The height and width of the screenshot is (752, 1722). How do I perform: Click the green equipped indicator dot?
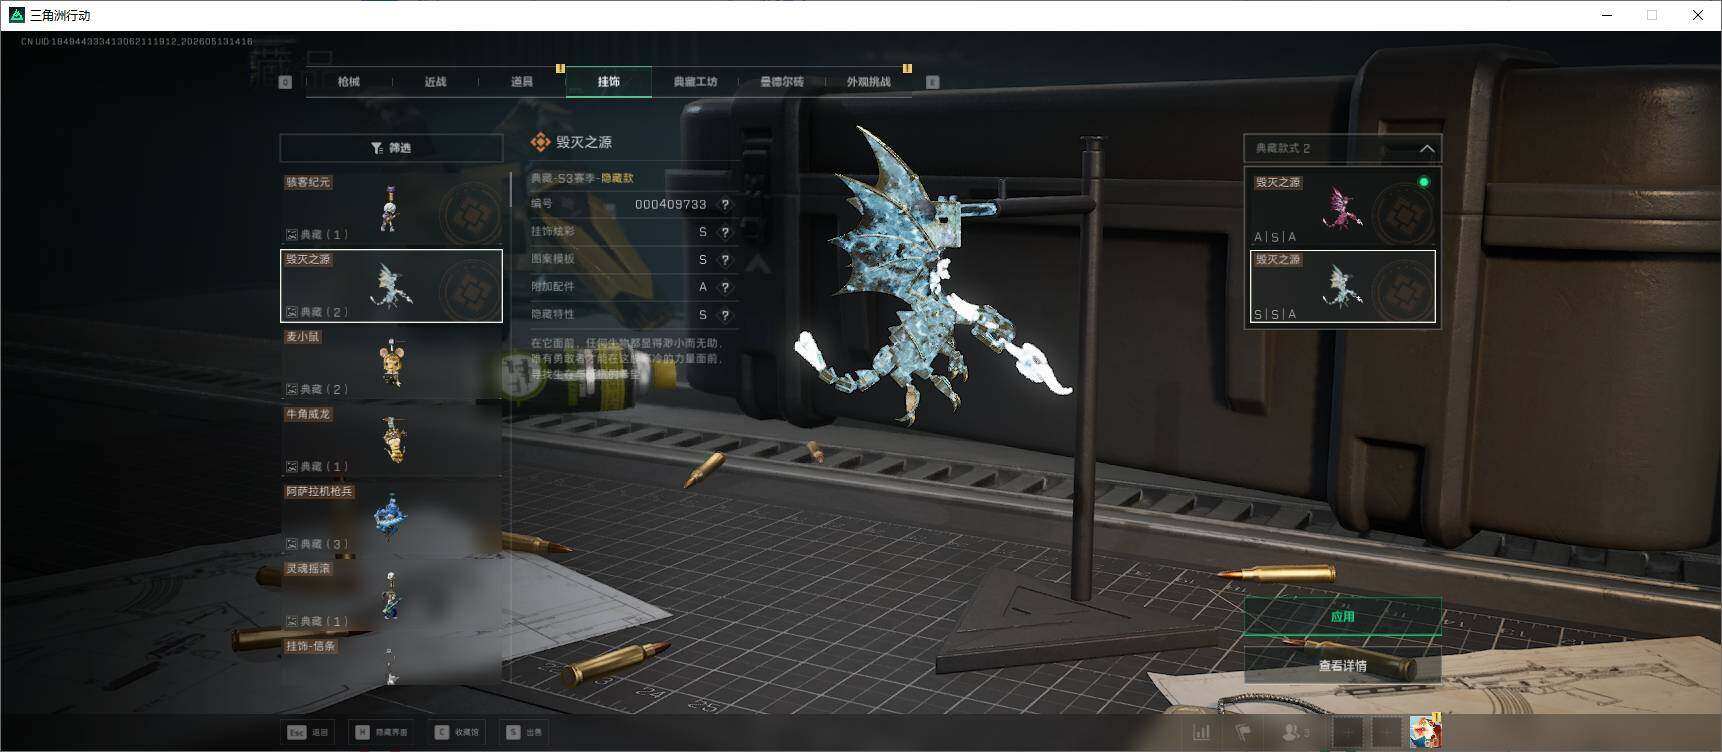tap(1423, 182)
